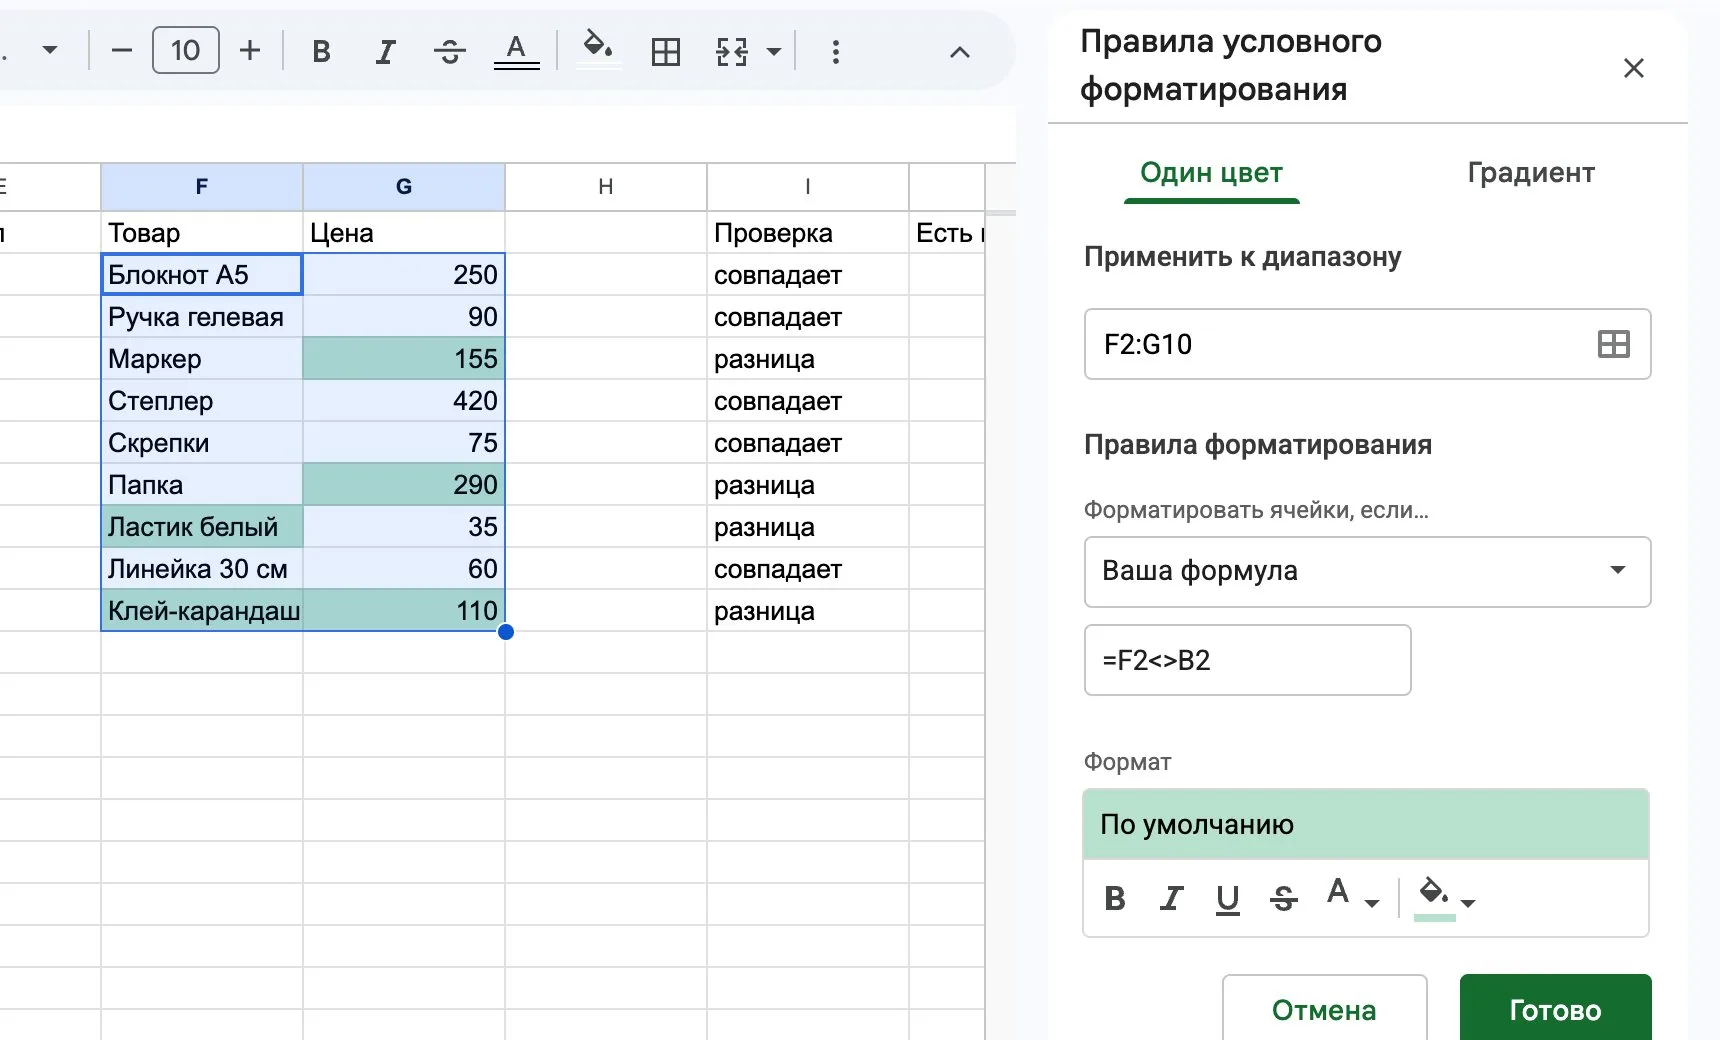Toggle italic in the main toolbar
The width and height of the screenshot is (1720, 1040).
385,51
